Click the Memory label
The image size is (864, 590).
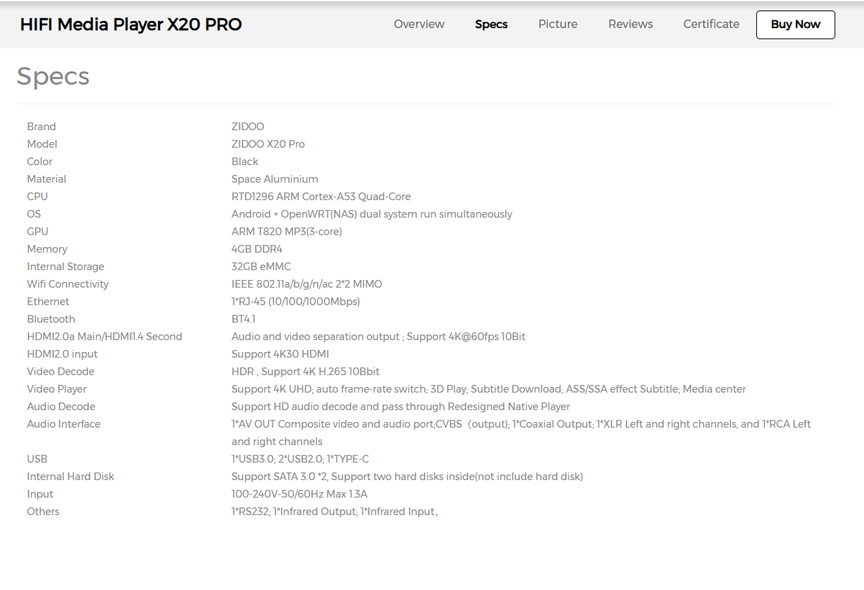[x=47, y=249]
